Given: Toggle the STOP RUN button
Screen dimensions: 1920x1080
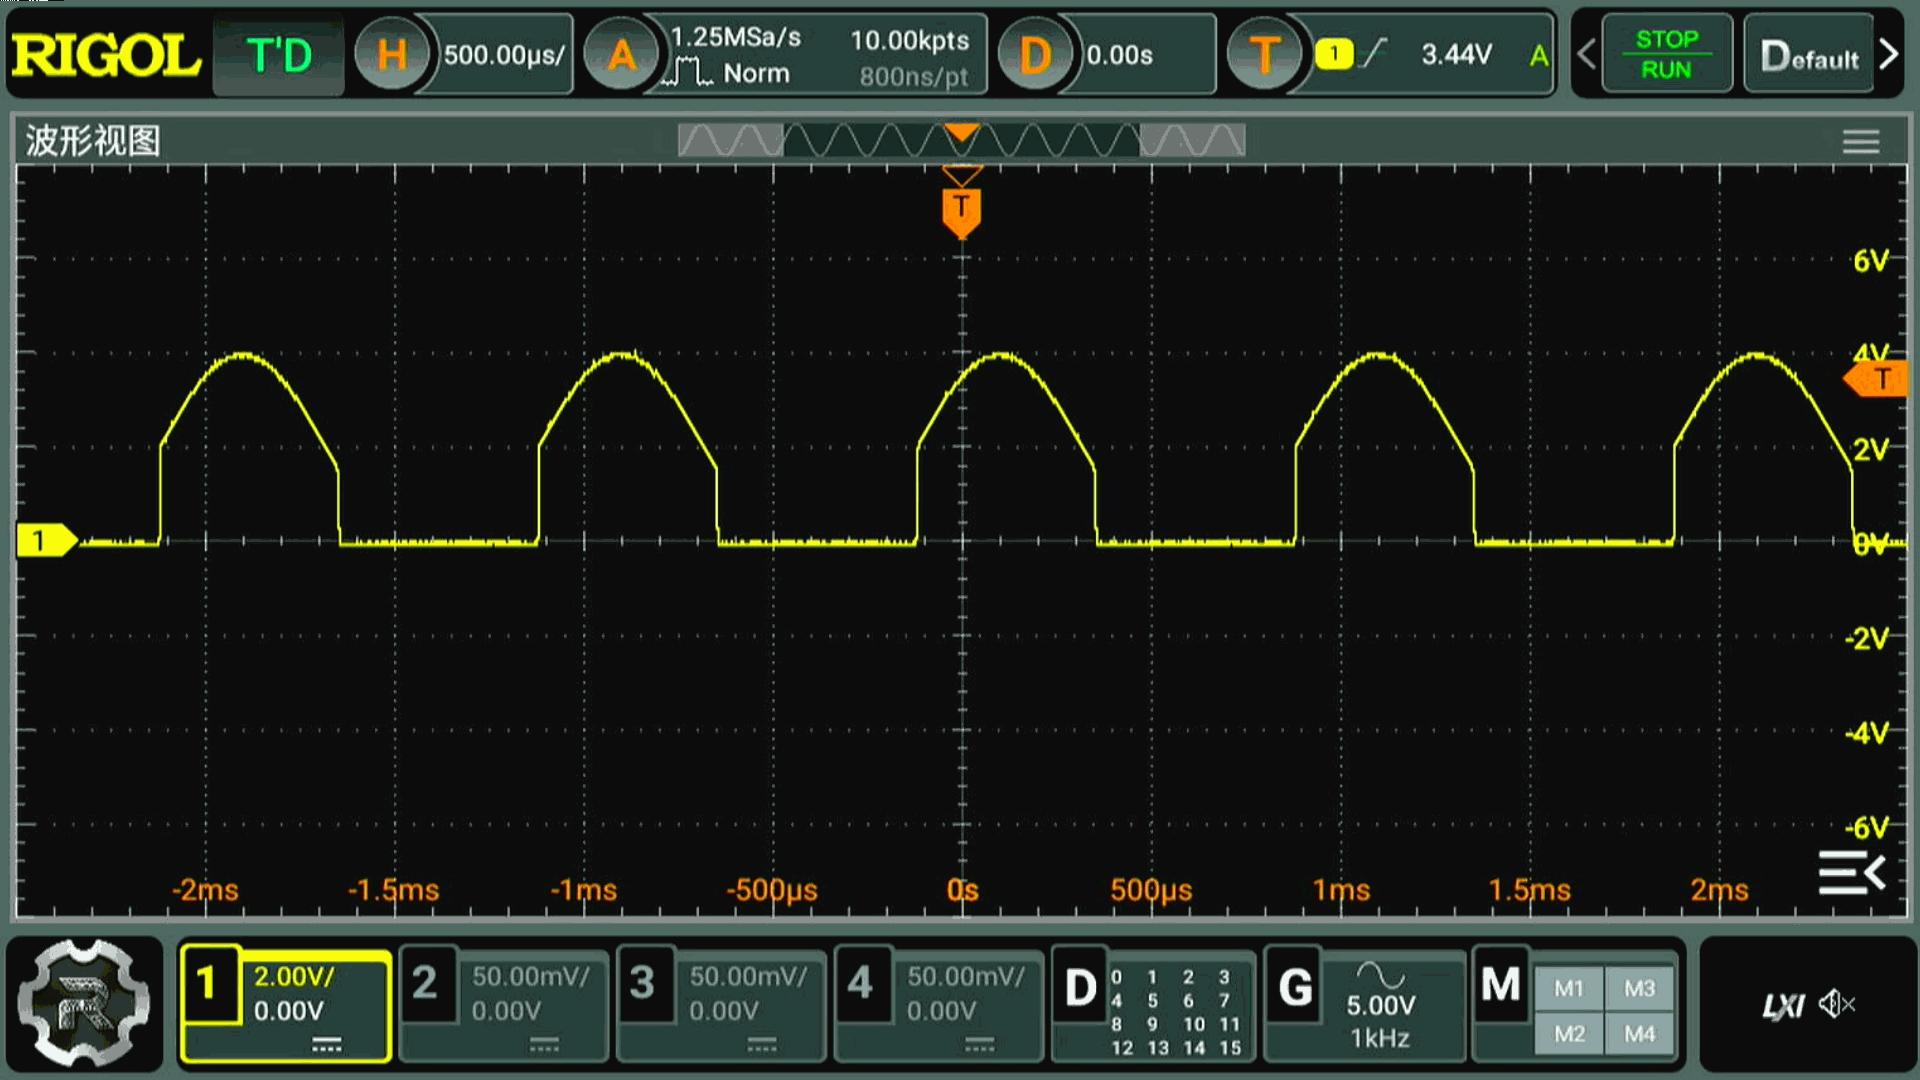Looking at the screenshot, I should (x=1666, y=54).
